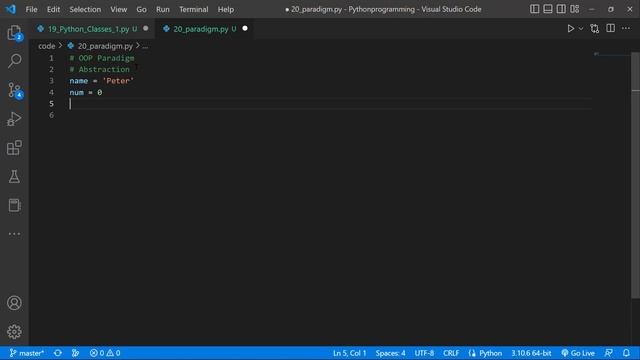The height and width of the screenshot is (360, 640).
Task: Open the Go menu
Action: click(141, 9)
